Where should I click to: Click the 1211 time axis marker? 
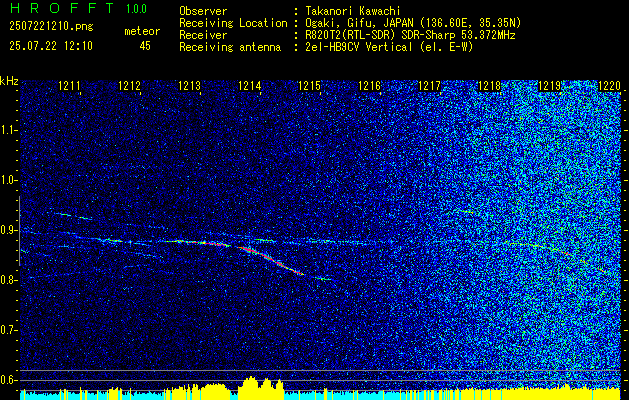click(x=69, y=85)
